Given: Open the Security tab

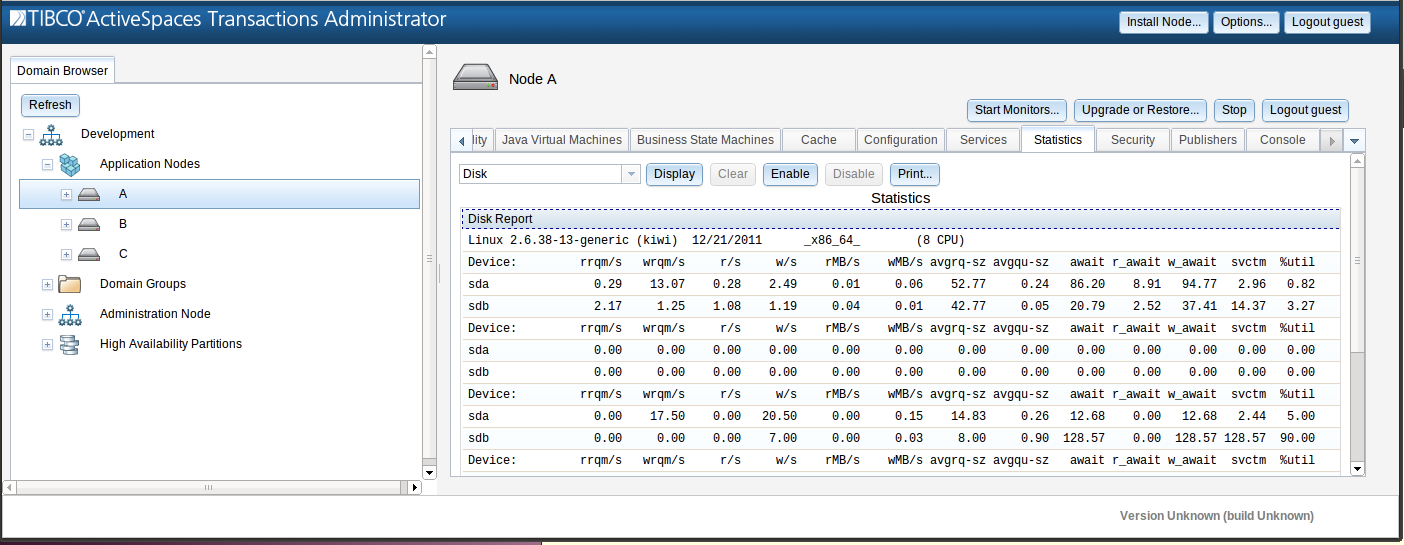Looking at the screenshot, I should (1133, 140).
